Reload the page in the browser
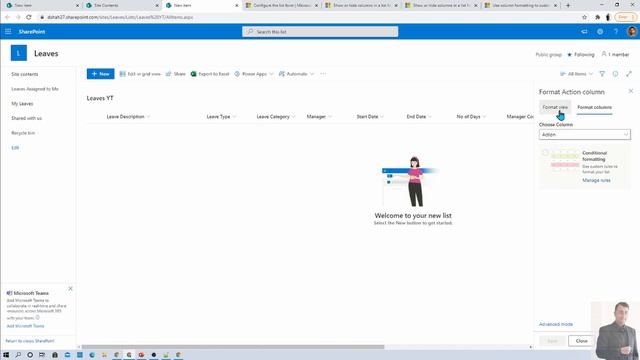 tap(29, 17)
